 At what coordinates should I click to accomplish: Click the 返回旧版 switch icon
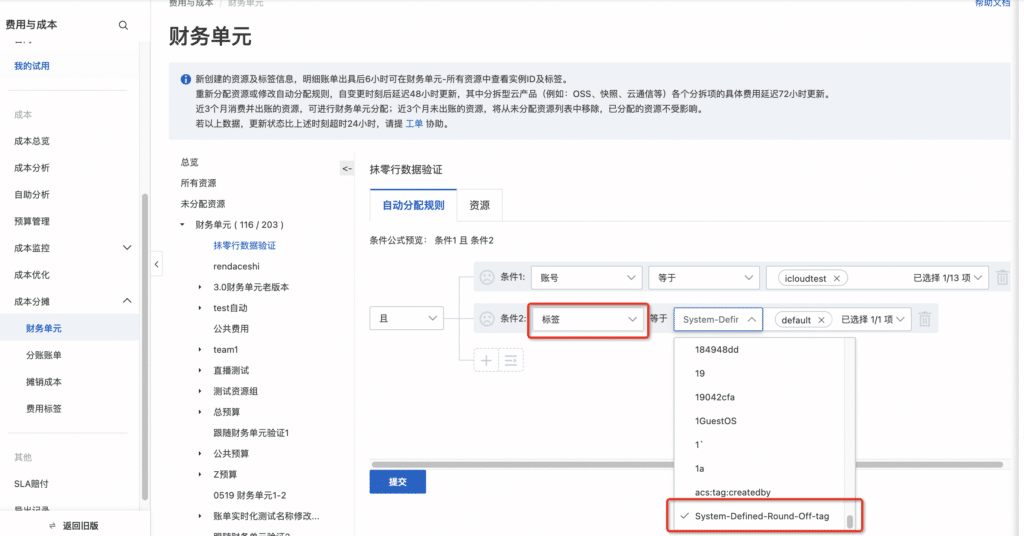tap(52, 526)
